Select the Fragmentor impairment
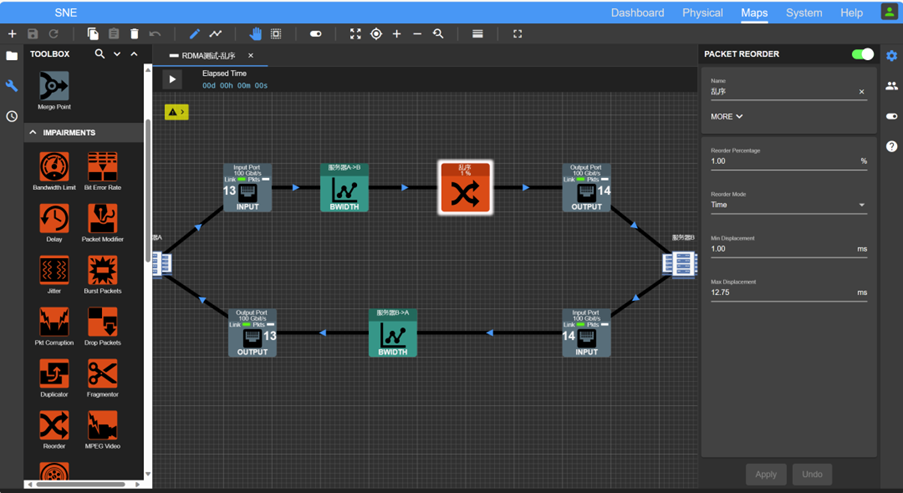Screen dimensions: 903x493 [103, 378]
